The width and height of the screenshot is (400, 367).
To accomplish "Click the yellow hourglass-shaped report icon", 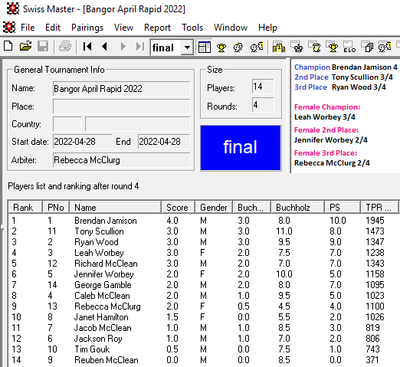I will point(315,47).
